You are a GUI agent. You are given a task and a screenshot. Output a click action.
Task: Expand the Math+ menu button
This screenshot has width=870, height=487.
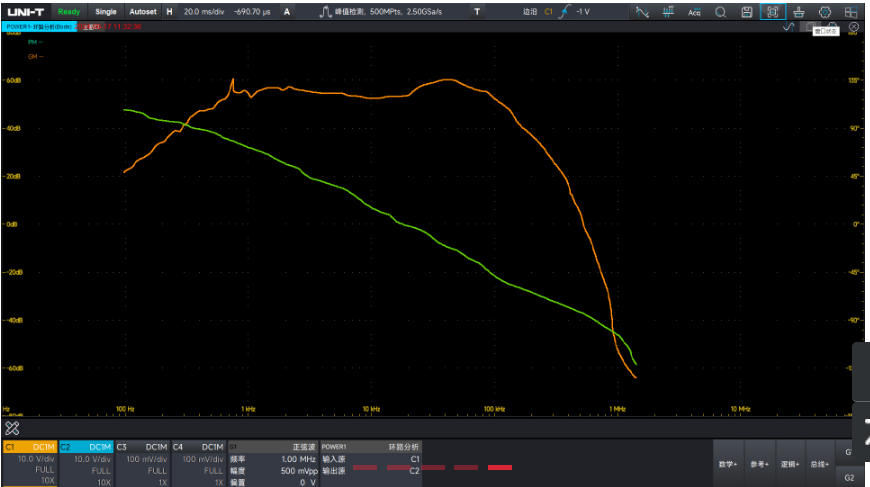(x=727, y=464)
